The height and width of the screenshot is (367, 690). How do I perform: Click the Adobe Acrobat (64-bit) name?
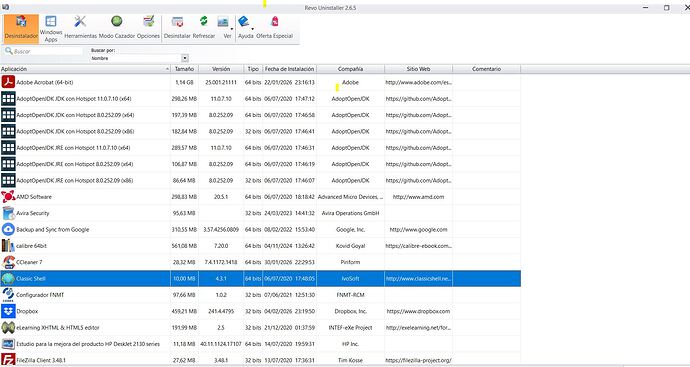click(44, 82)
